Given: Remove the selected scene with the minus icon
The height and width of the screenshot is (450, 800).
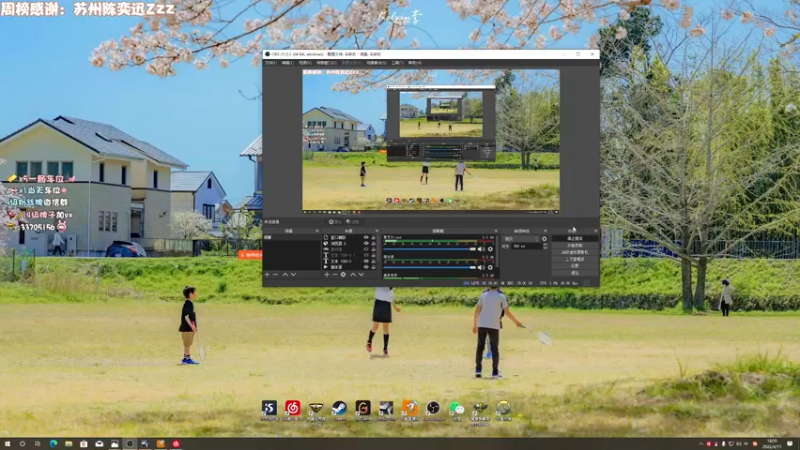Looking at the screenshot, I should point(275,274).
